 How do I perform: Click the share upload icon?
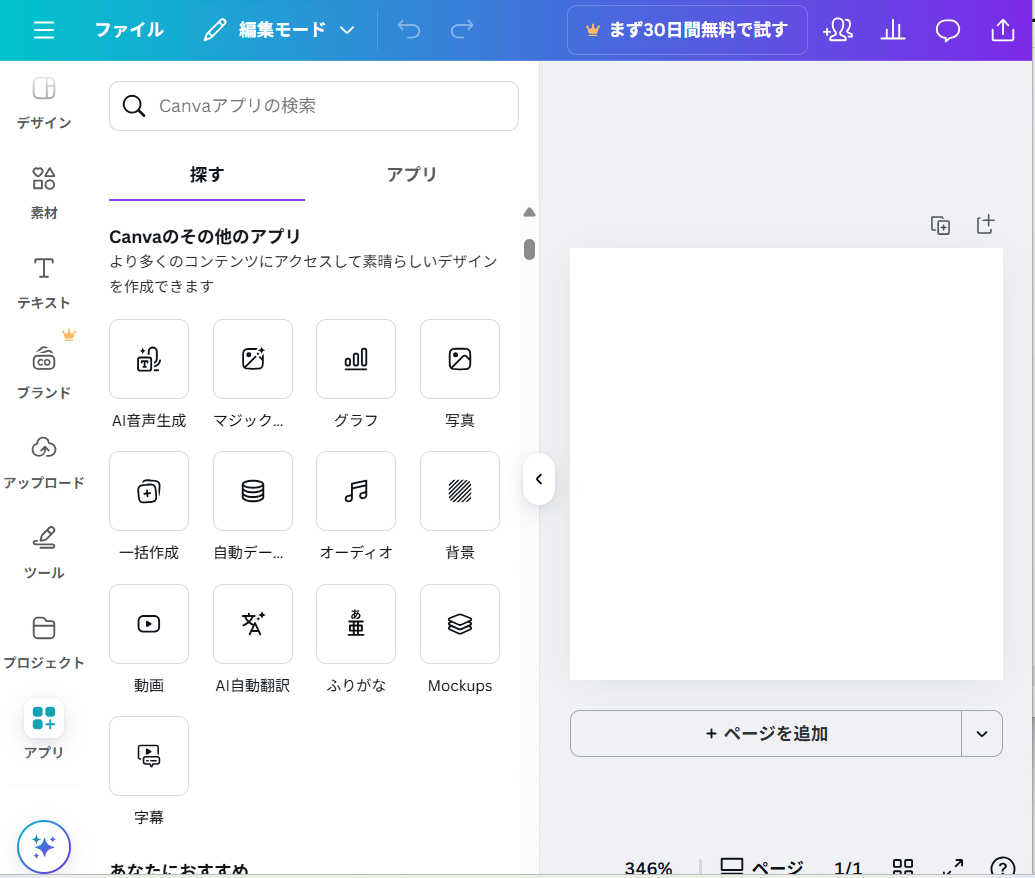click(x=1003, y=30)
